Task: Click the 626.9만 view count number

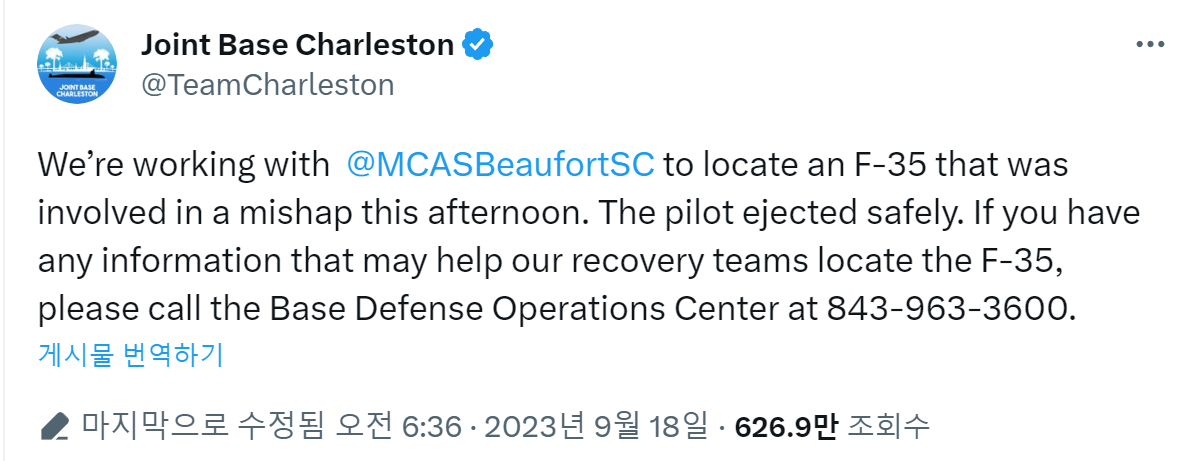Action: pos(784,428)
